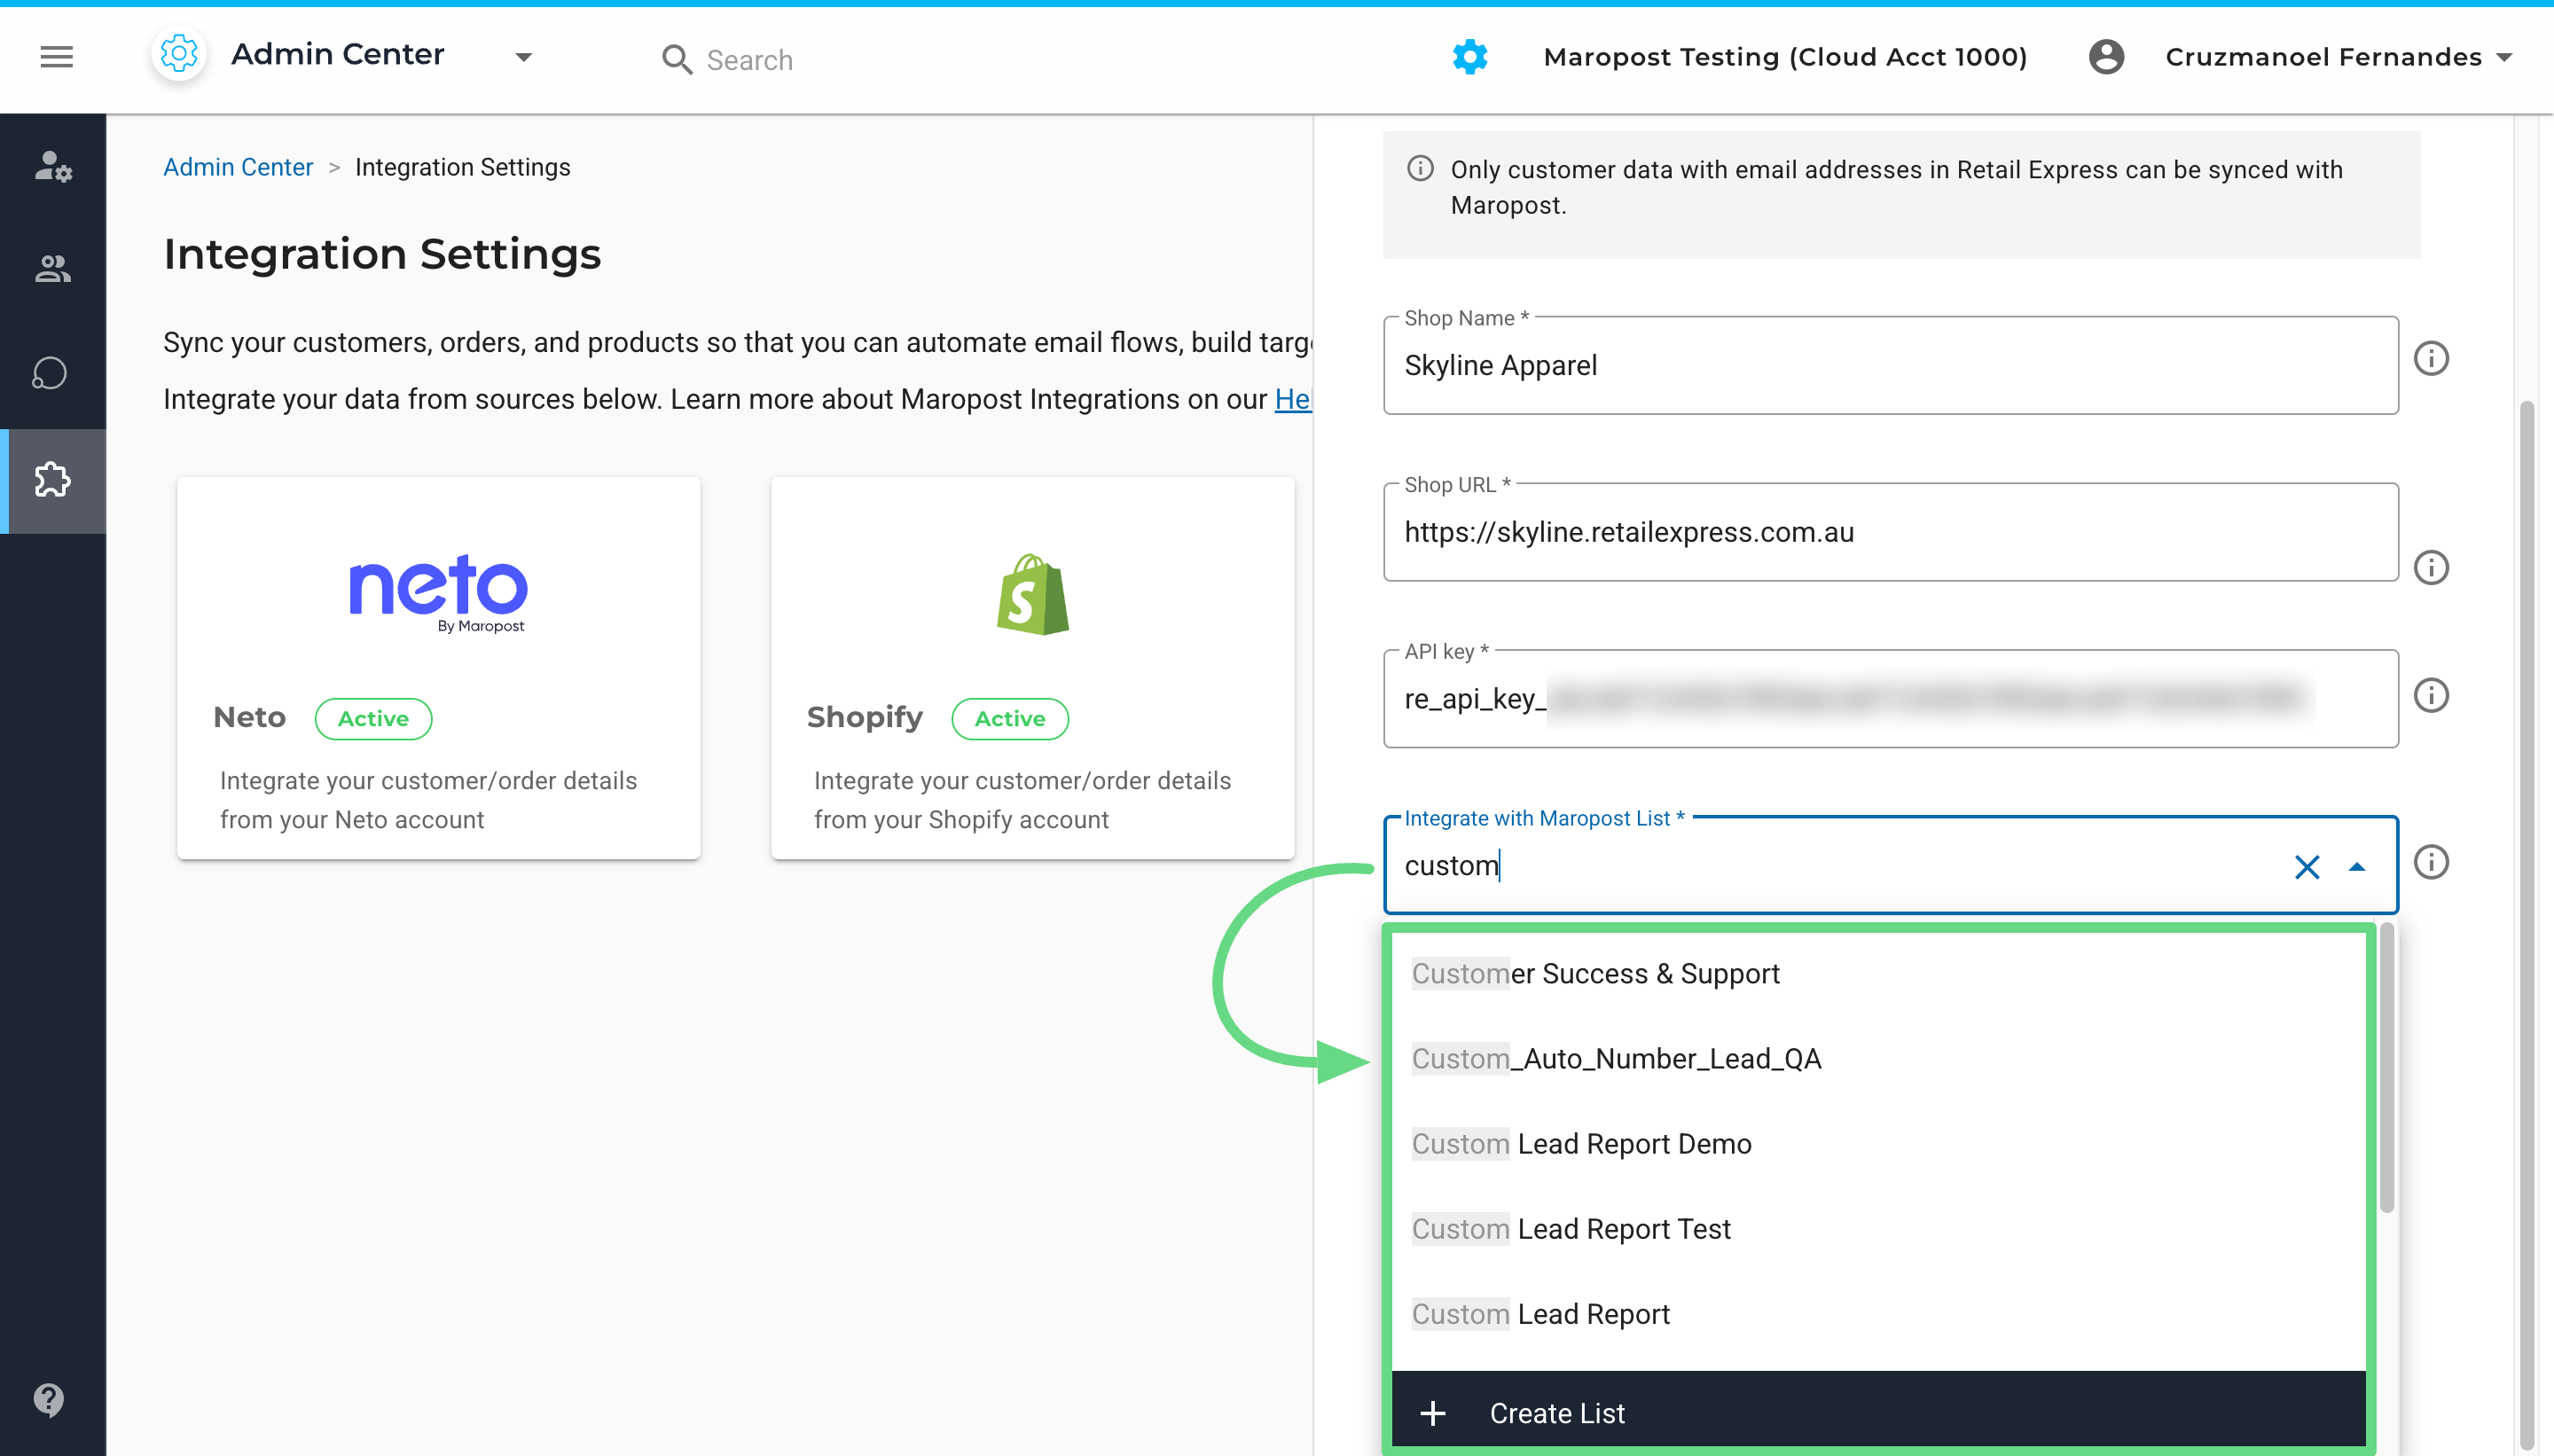Image resolution: width=2554 pixels, height=1456 pixels.
Task: Click the plus icon beside Create List
Action: [x=1432, y=1413]
